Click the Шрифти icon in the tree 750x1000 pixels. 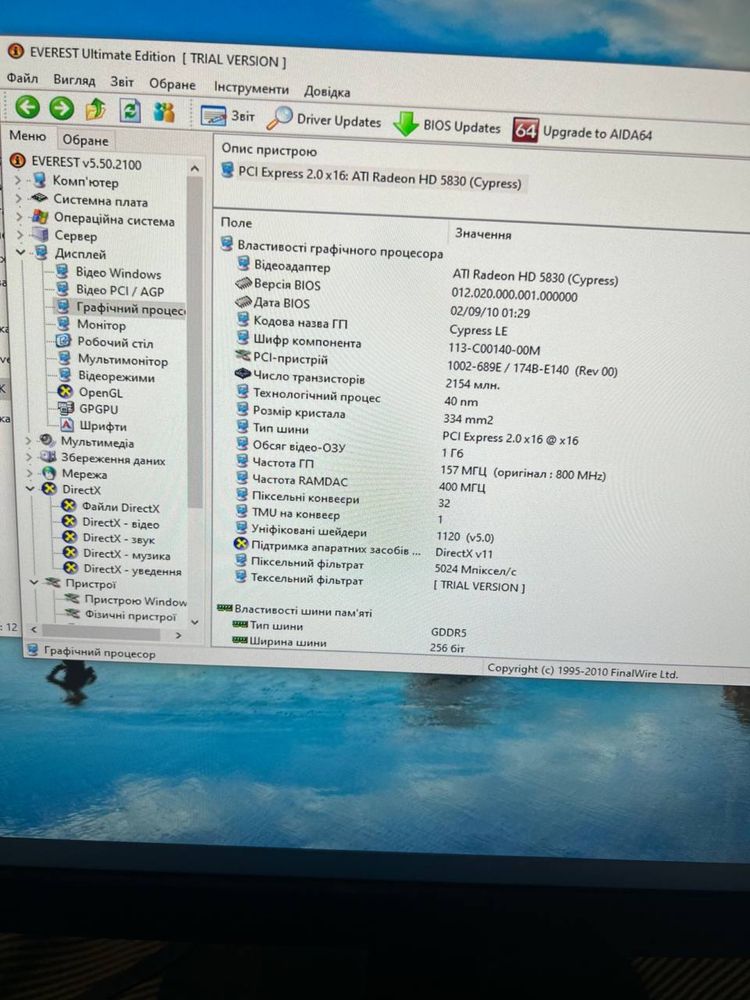(67, 425)
